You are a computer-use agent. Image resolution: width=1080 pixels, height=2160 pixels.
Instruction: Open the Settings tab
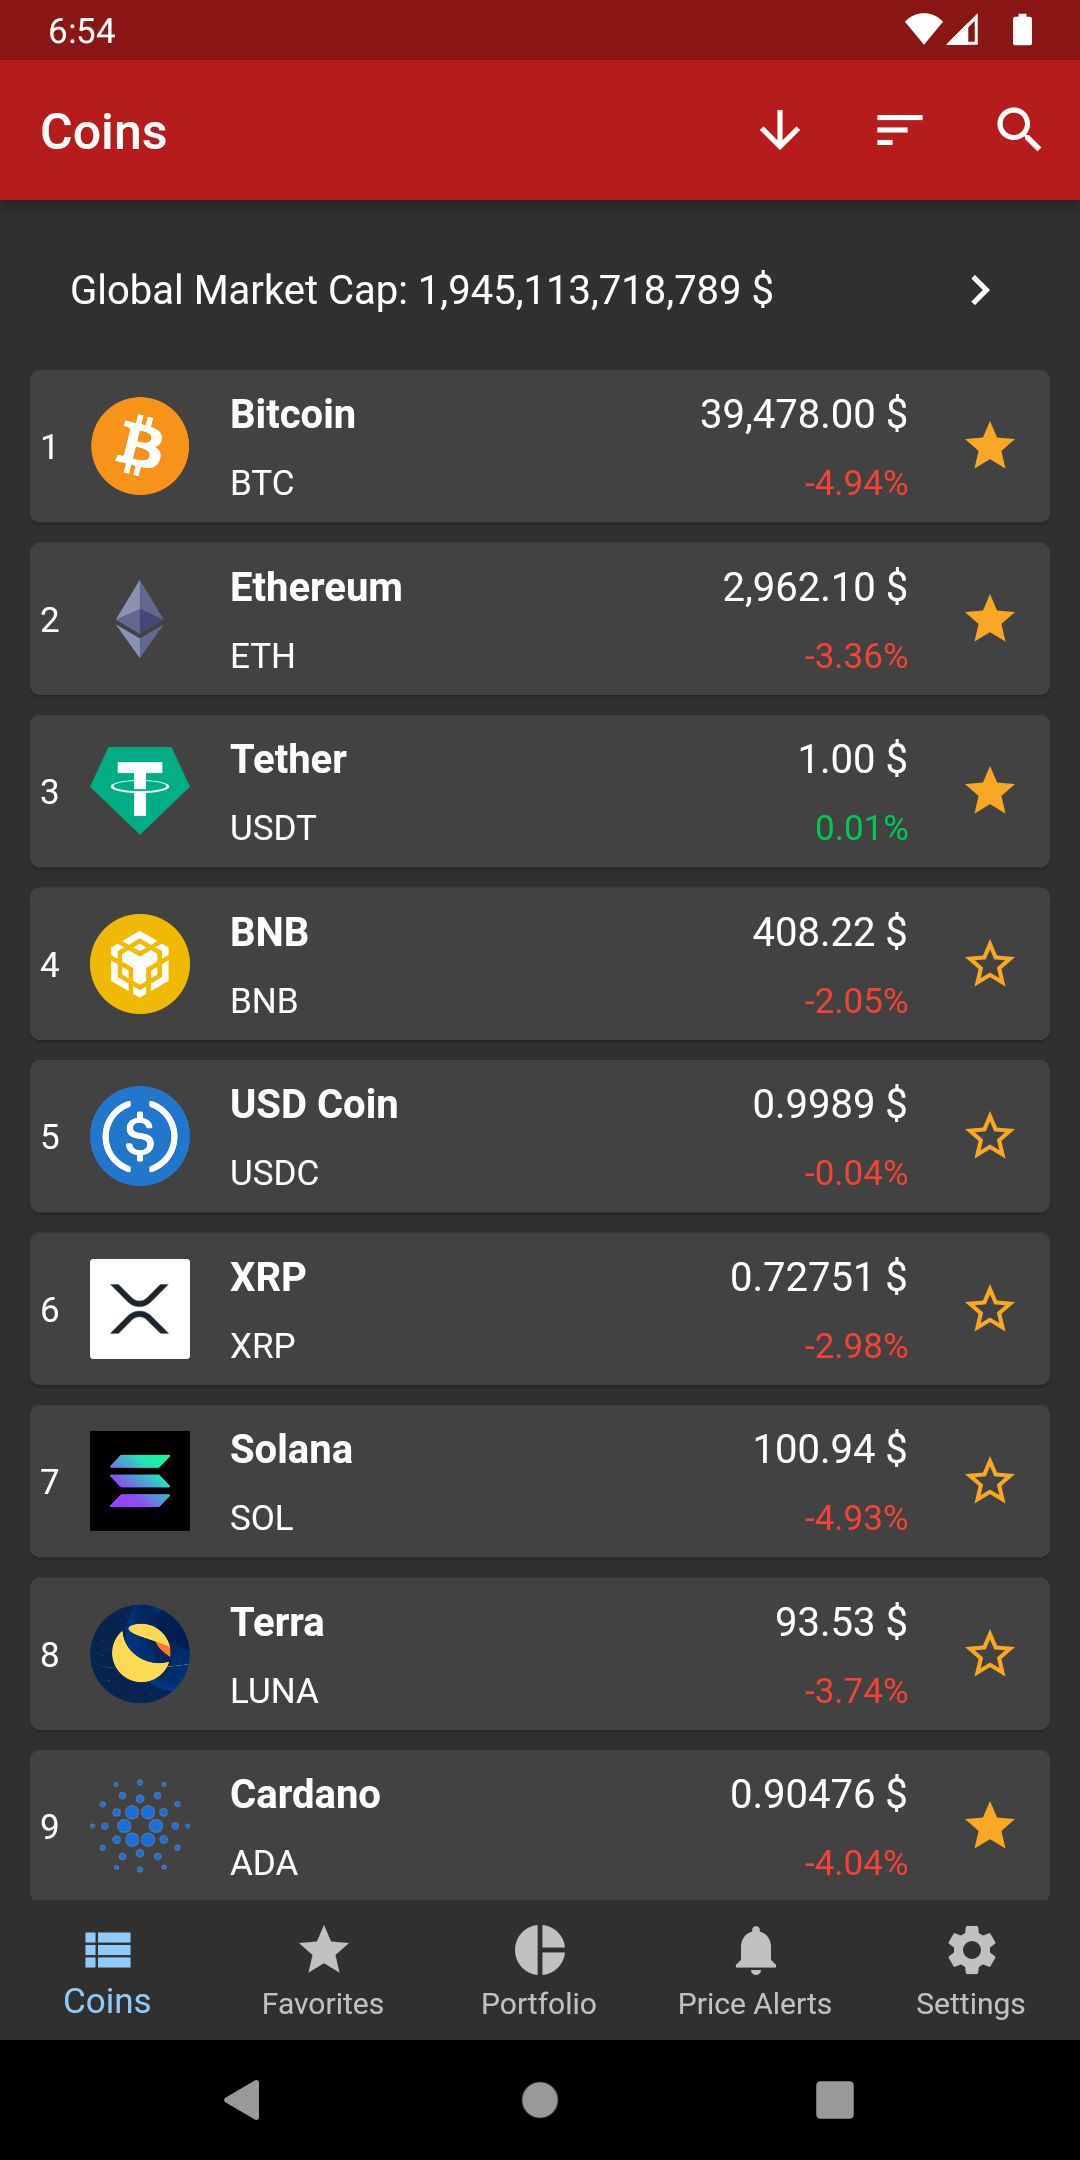pyautogui.click(x=971, y=1970)
